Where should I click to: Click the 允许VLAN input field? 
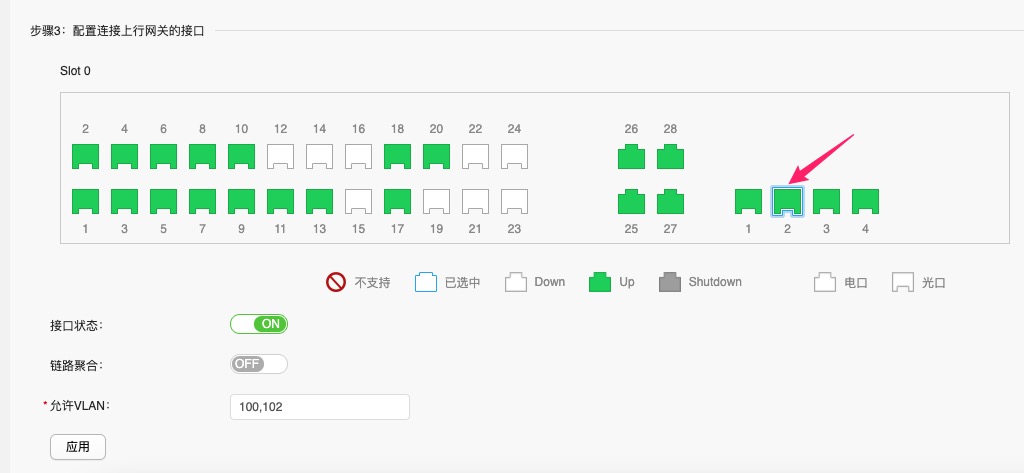pos(320,407)
